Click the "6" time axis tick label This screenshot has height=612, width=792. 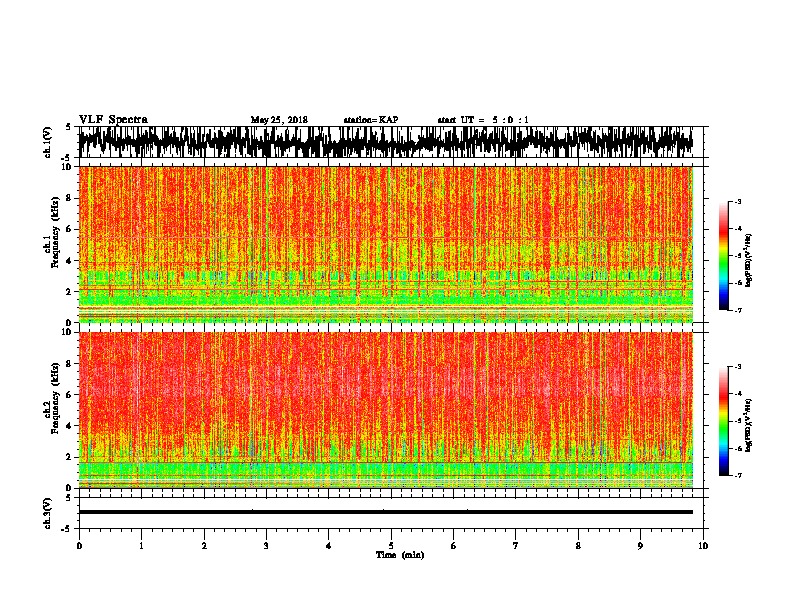(454, 546)
